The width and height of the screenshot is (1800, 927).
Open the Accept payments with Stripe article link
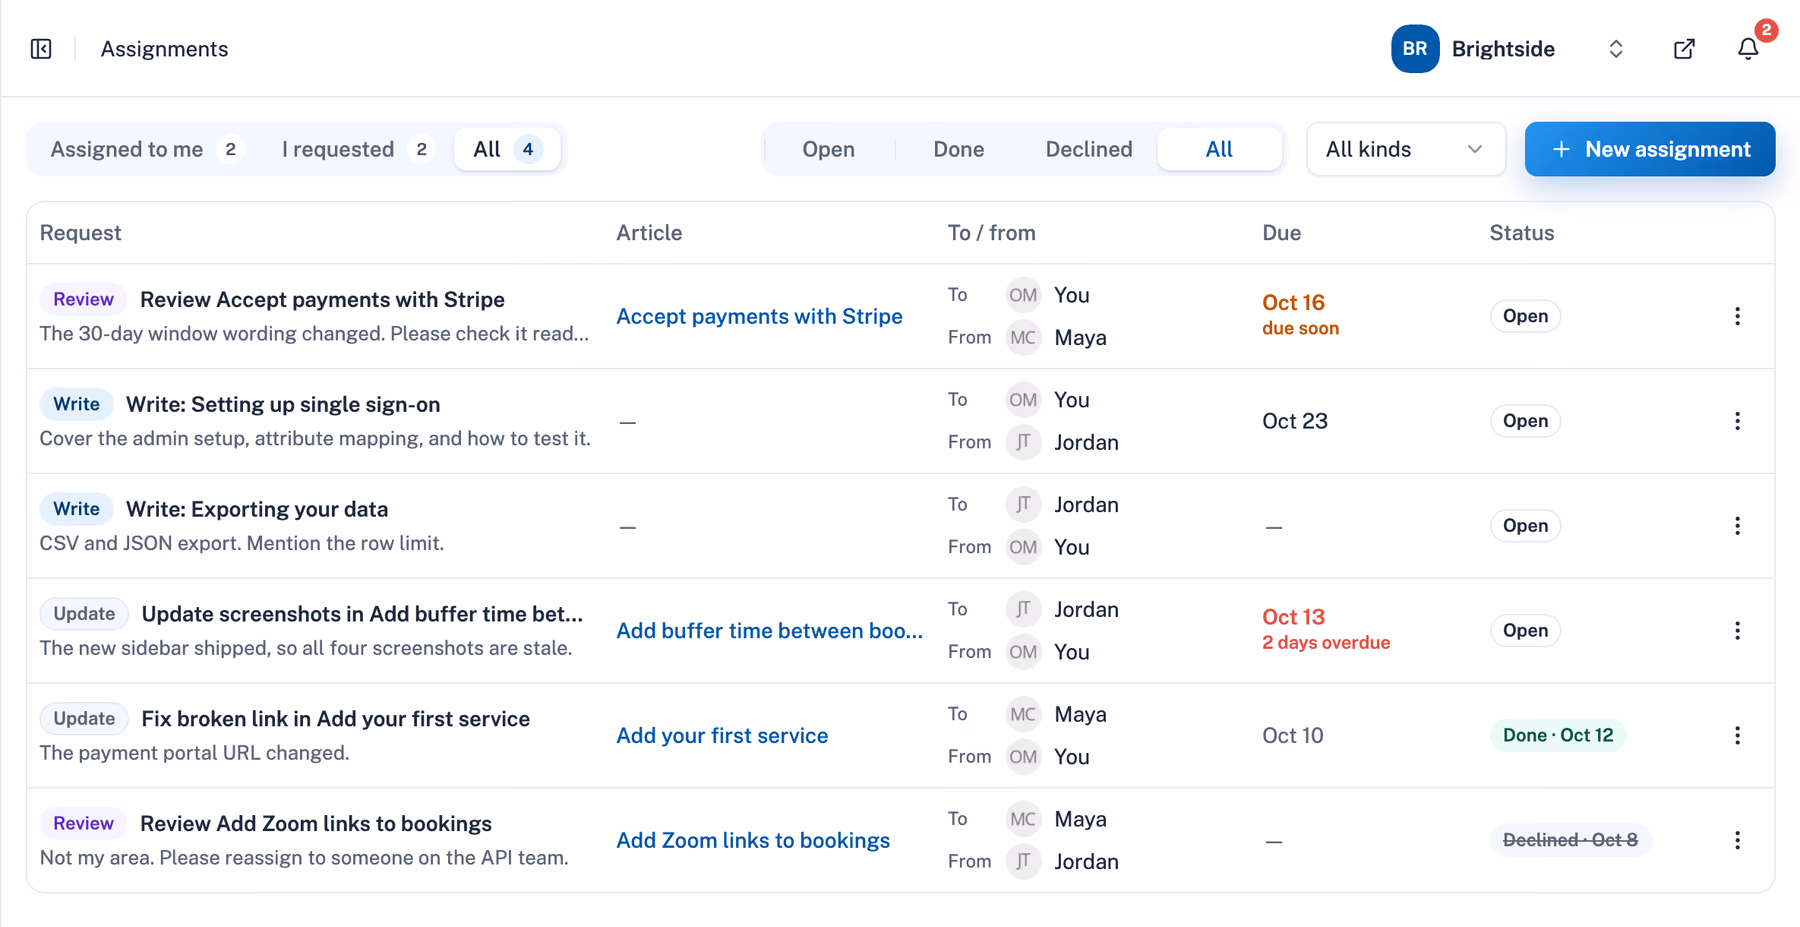click(x=759, y=316)
